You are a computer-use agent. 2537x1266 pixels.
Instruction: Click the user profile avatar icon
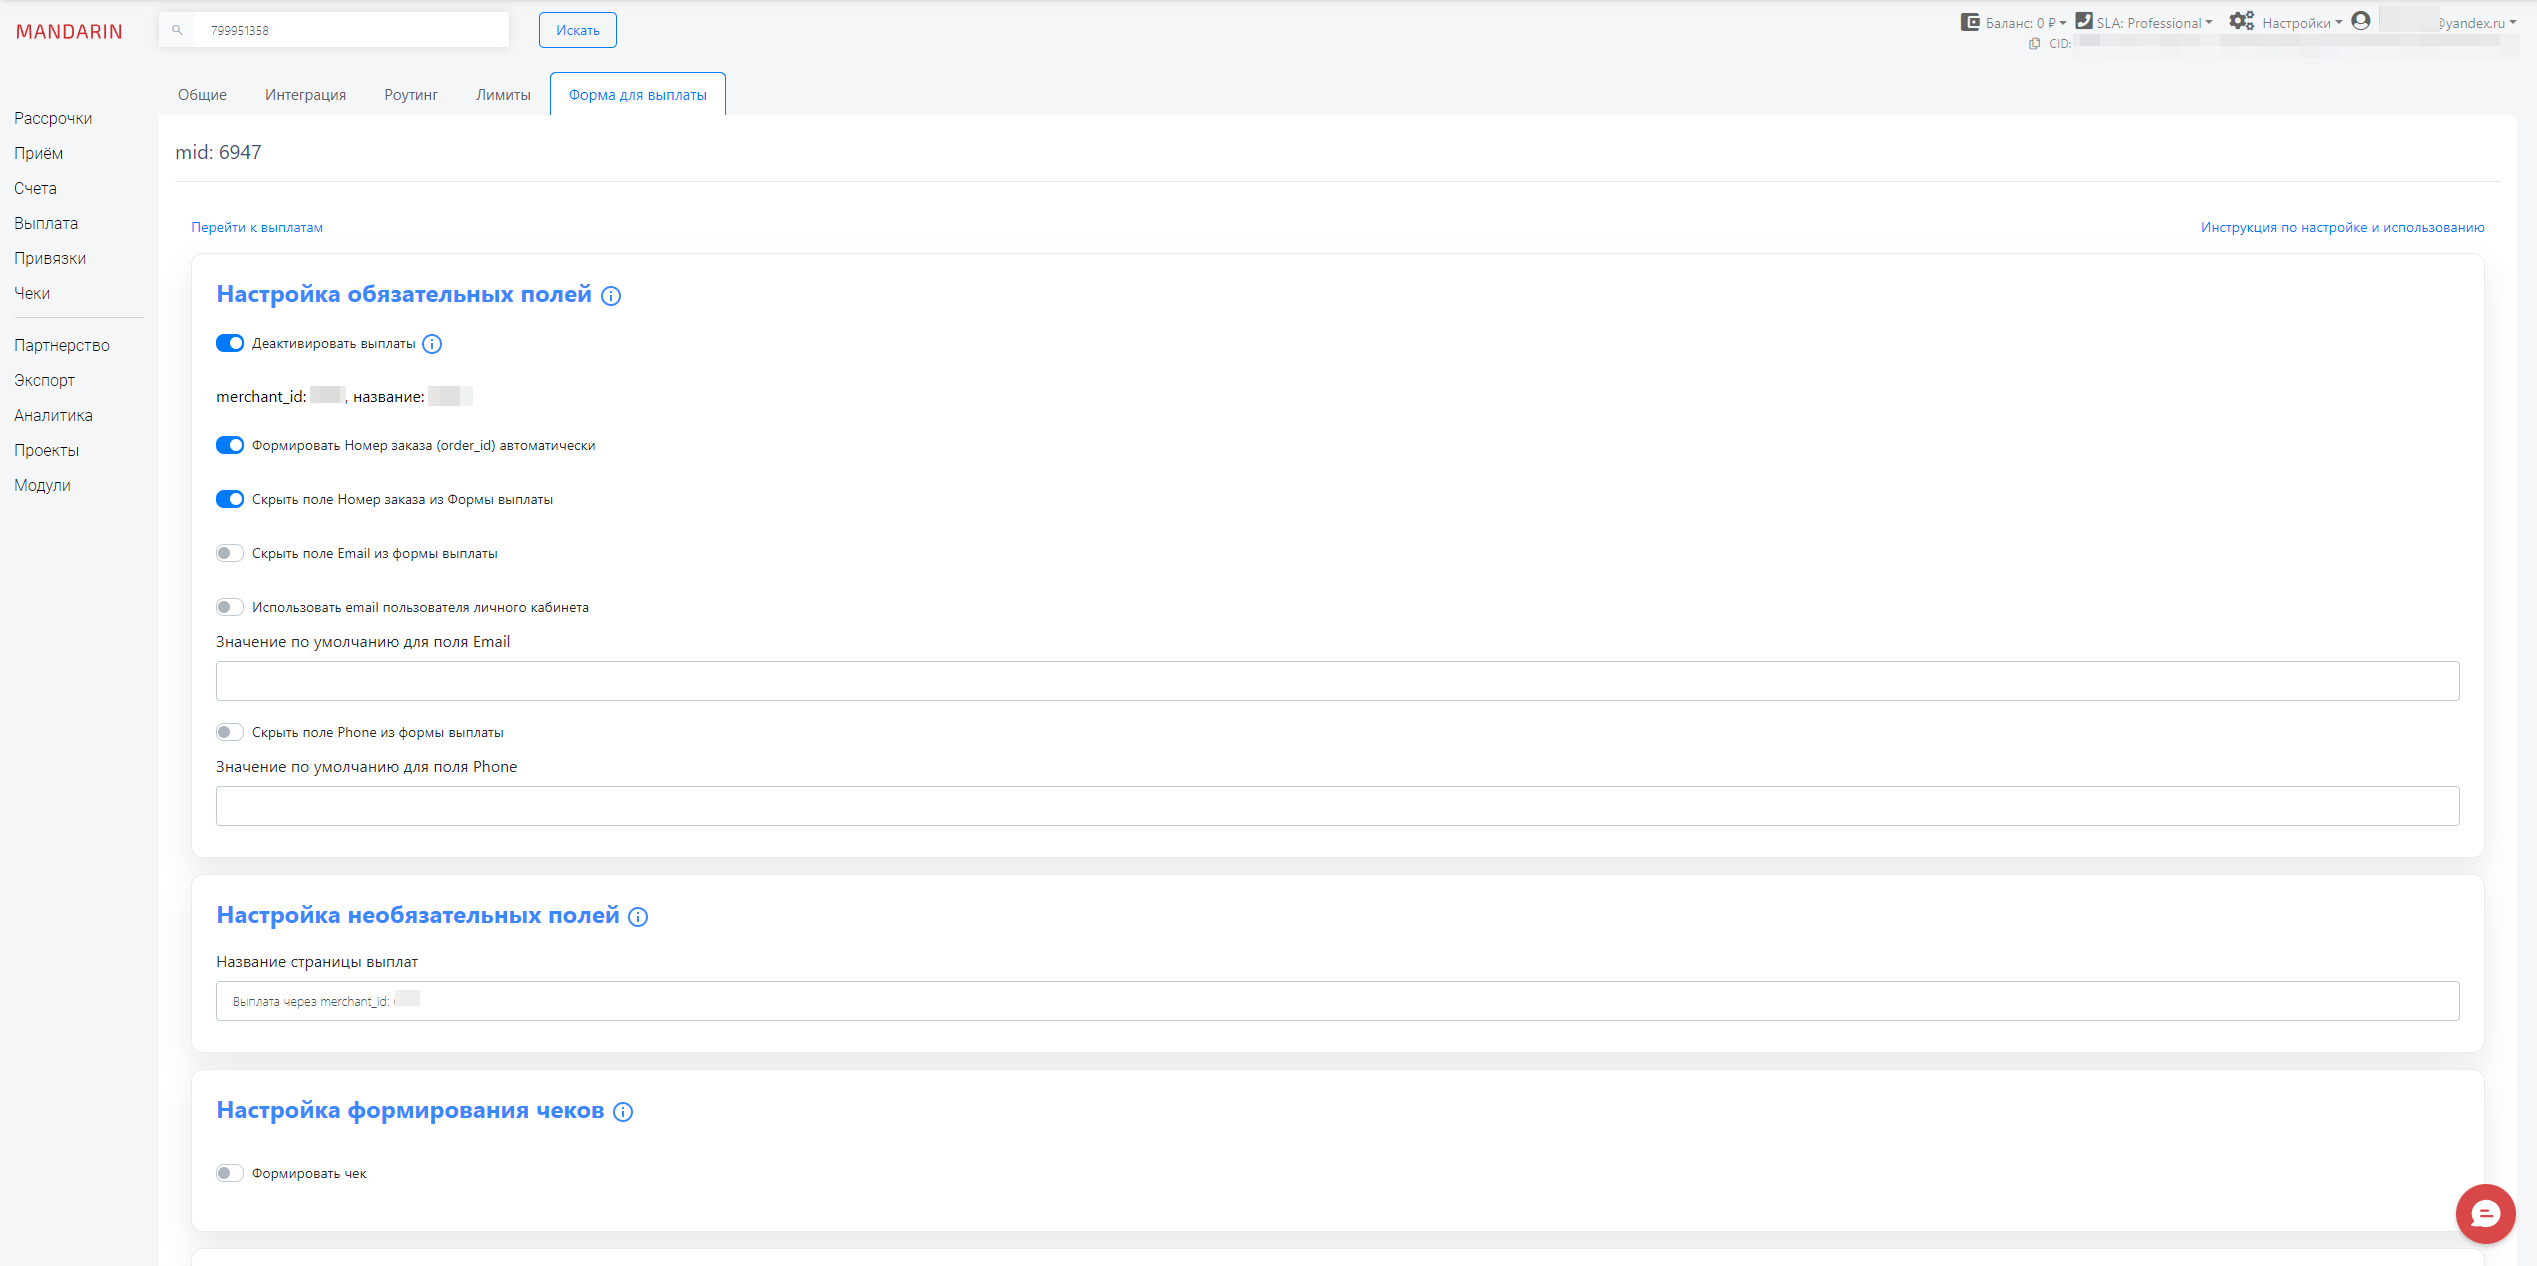(x=2361, y=21)
